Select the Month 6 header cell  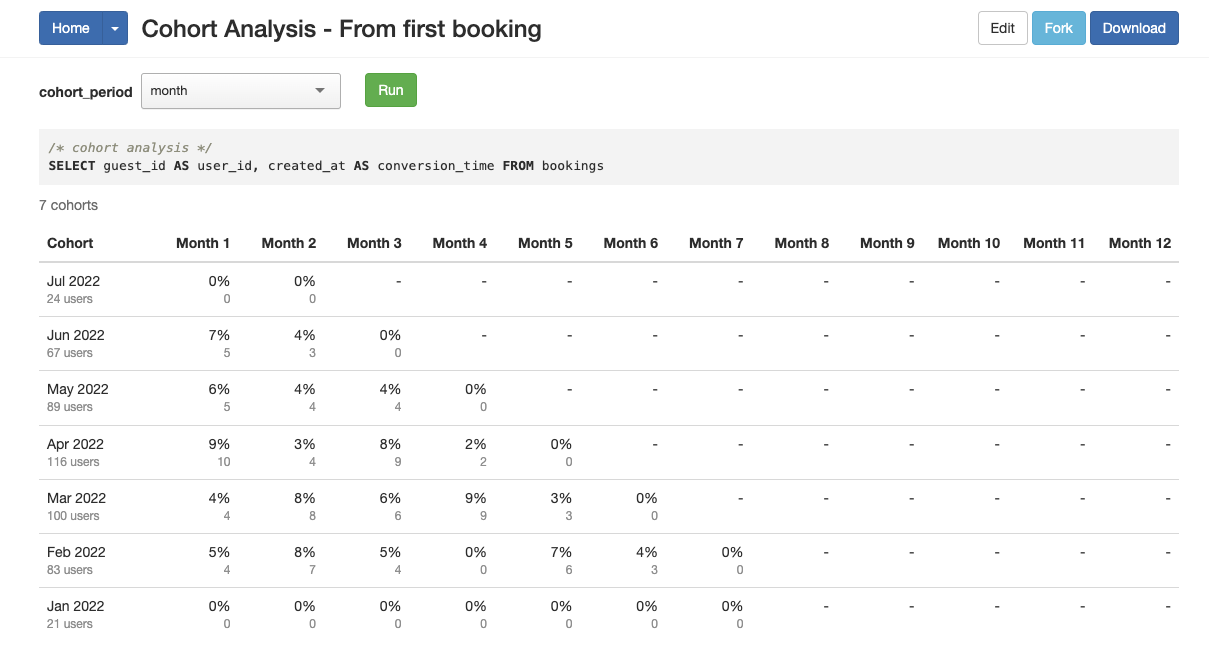(x=630, y=243)
